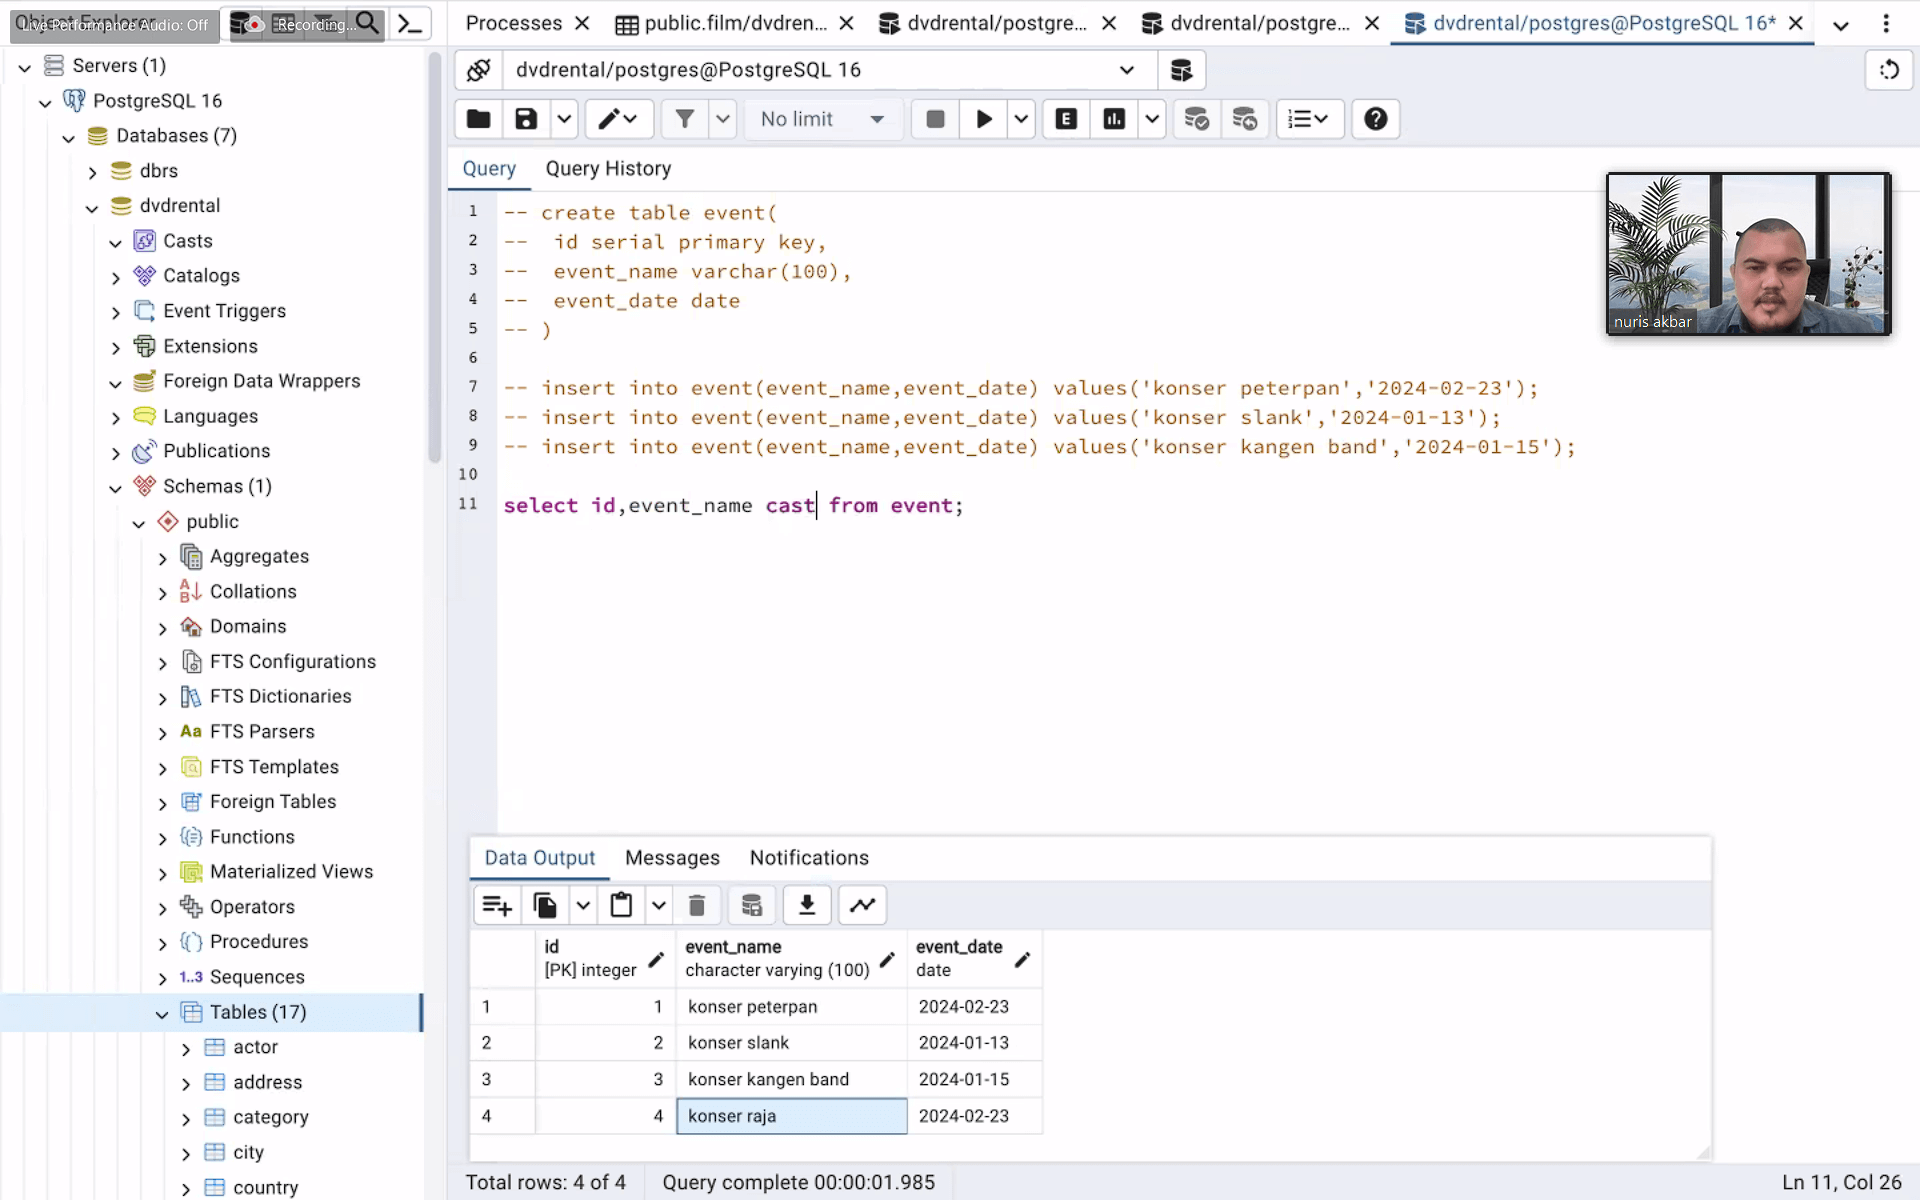Click the Graph Visualiser icon

point(862,906)
